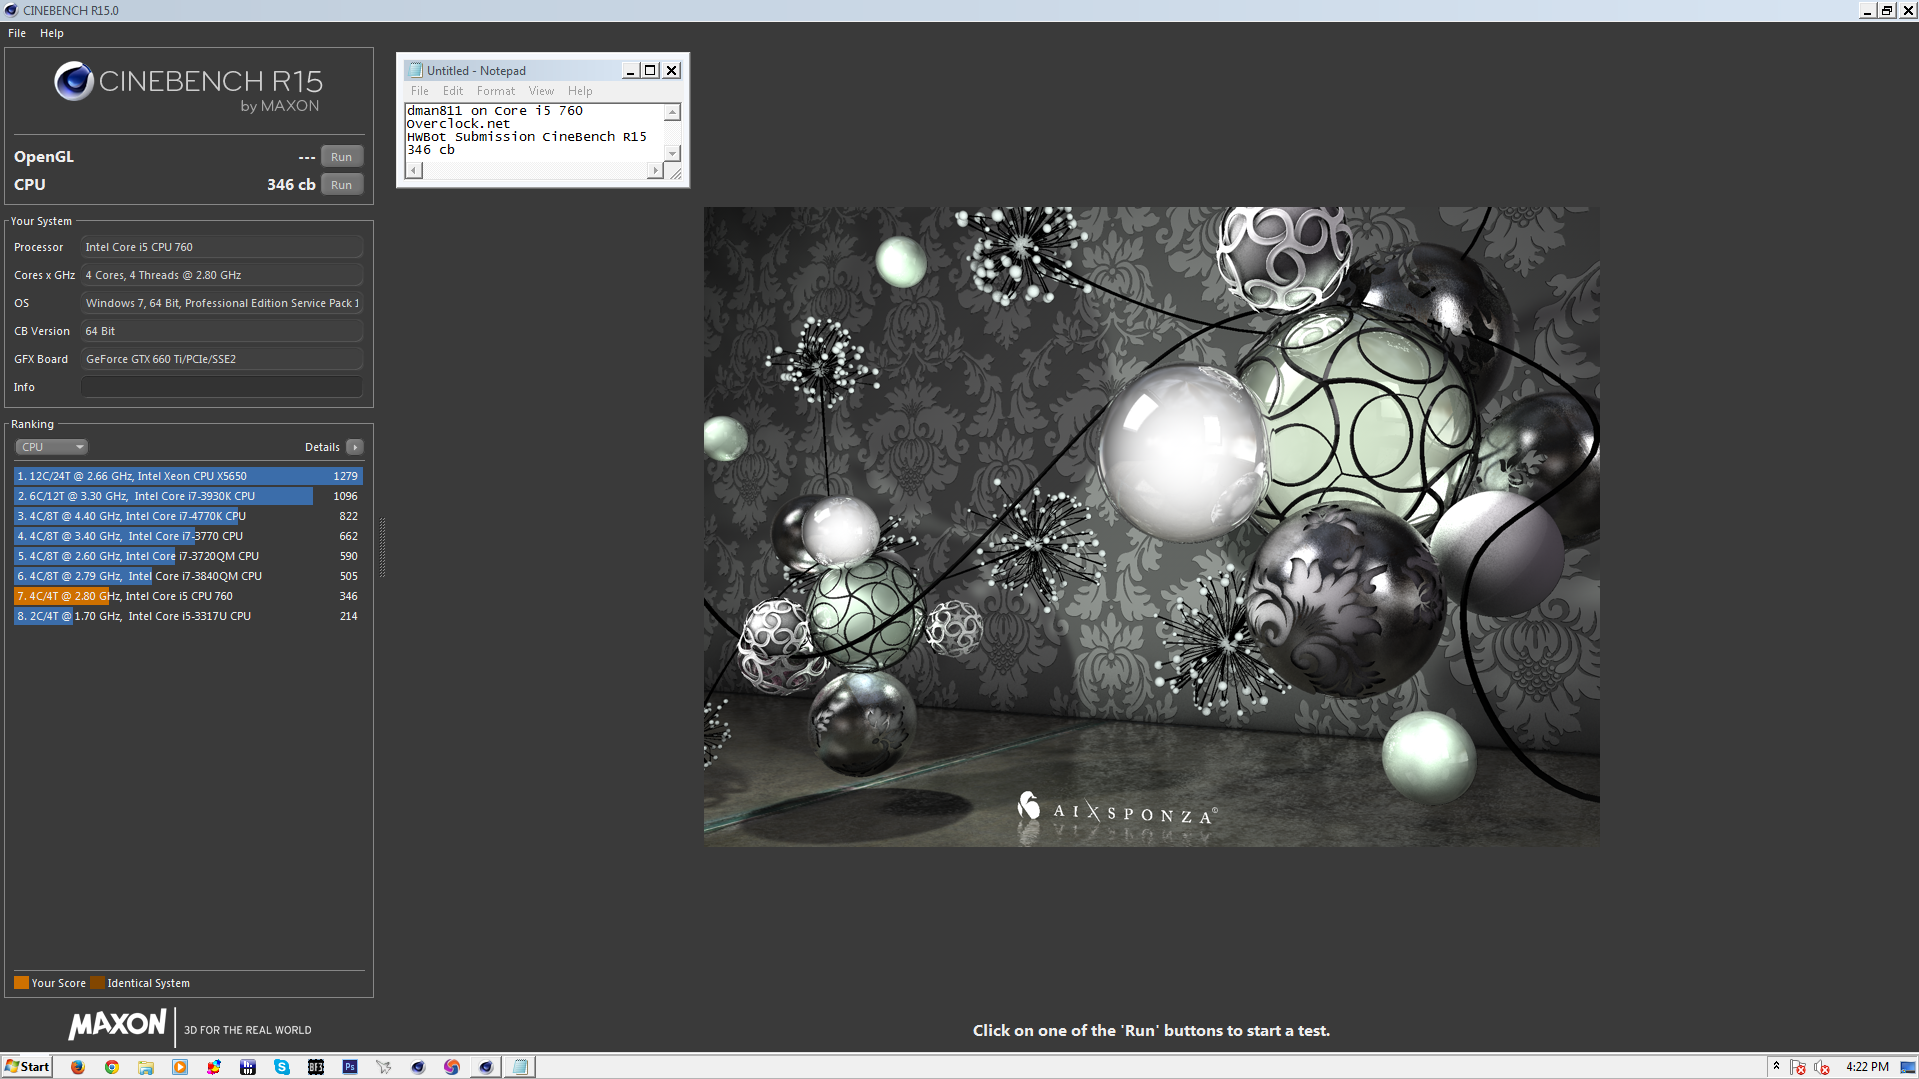1919x1079 pixels.
Task: Run the CPU benchmark test
Action: tap(341, 185)
